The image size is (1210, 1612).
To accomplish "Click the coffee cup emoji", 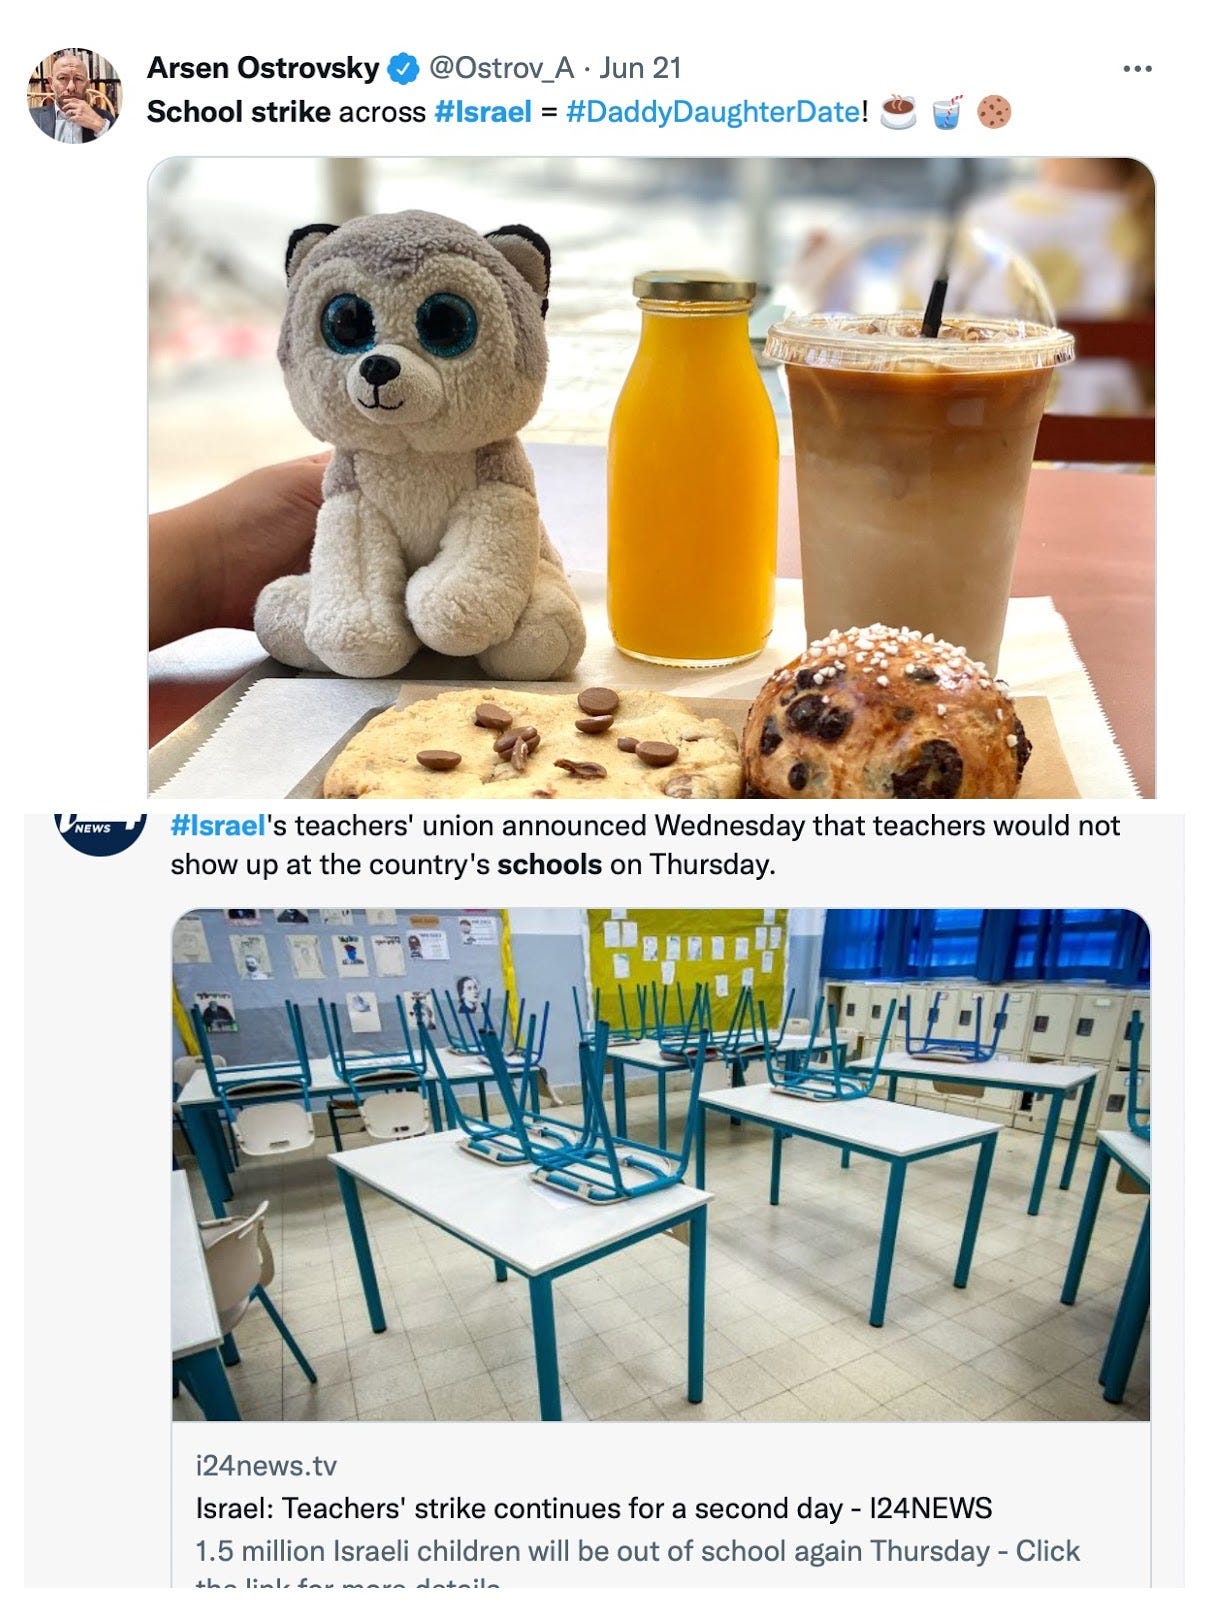I will (x=898, y=111).
